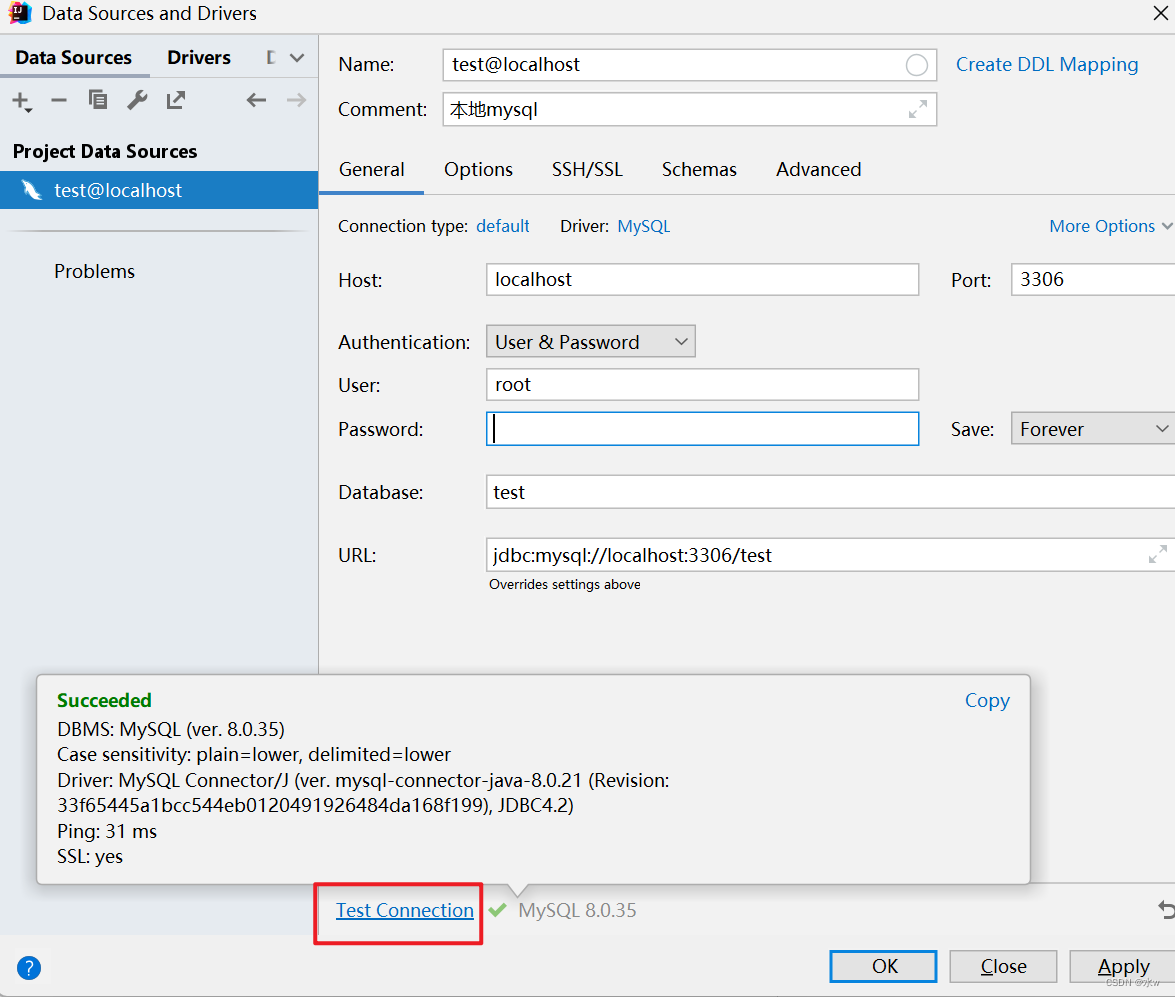1175x997 pixels.
Task: Click the Test Connection link
Action: click(404, 910)
